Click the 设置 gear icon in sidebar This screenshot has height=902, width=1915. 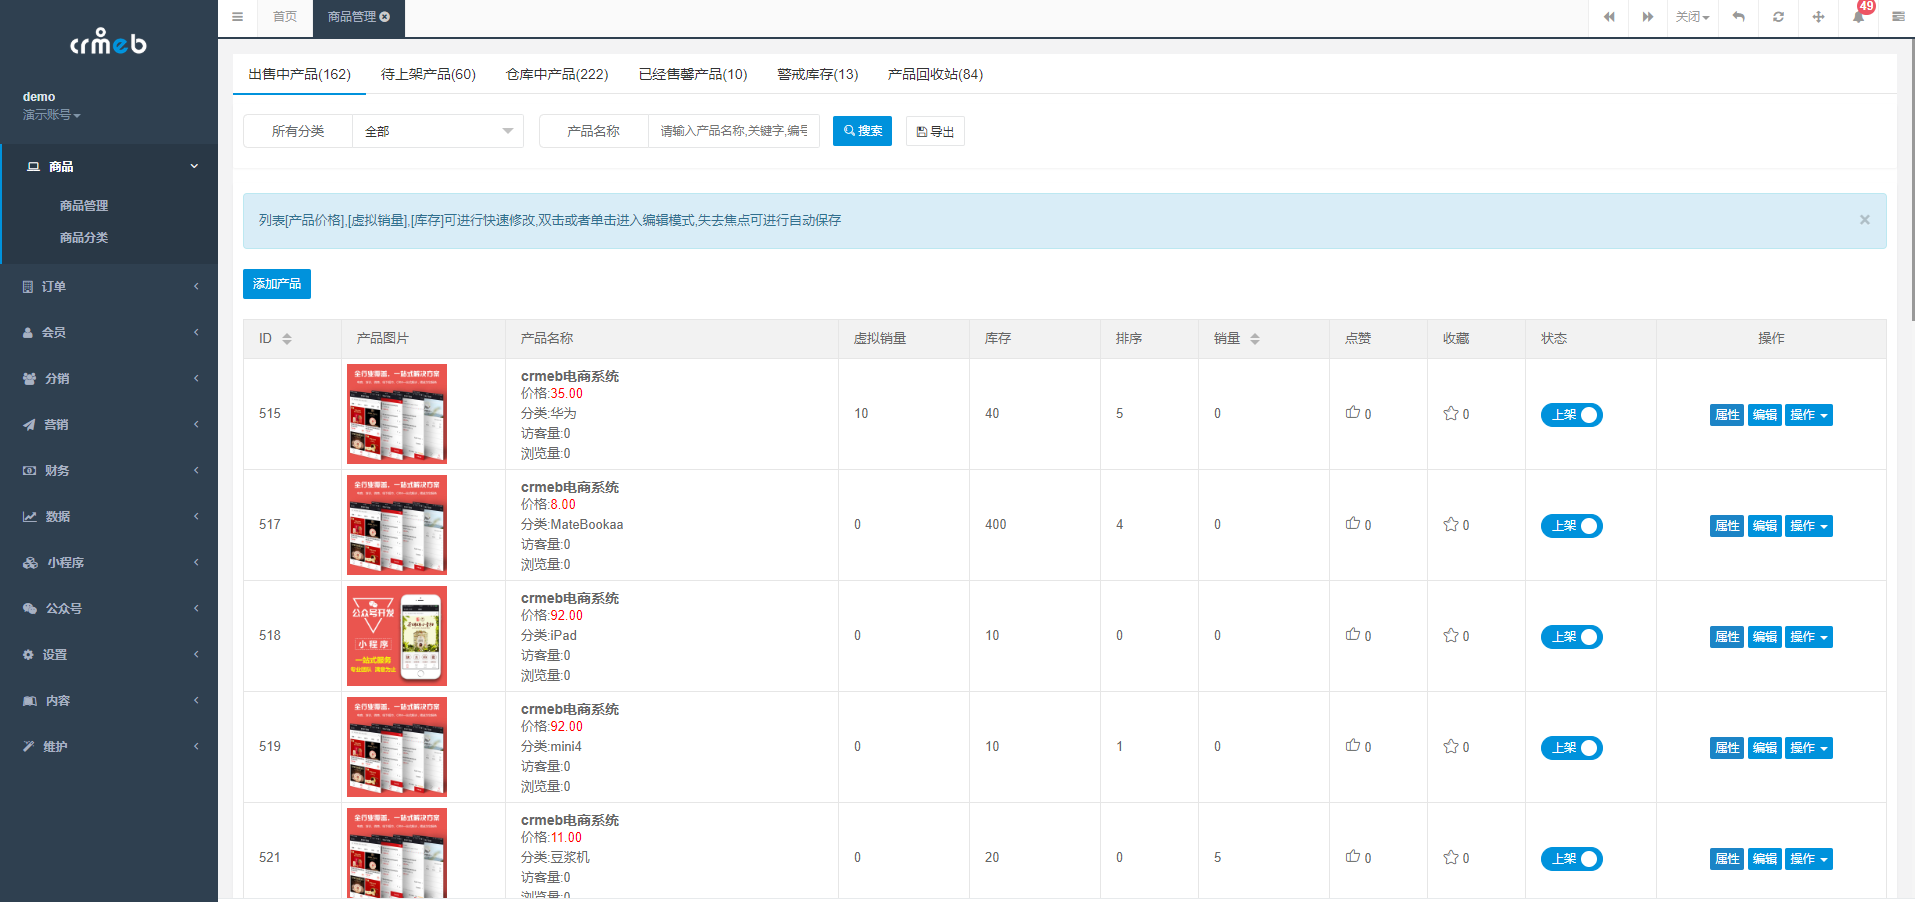28,655
